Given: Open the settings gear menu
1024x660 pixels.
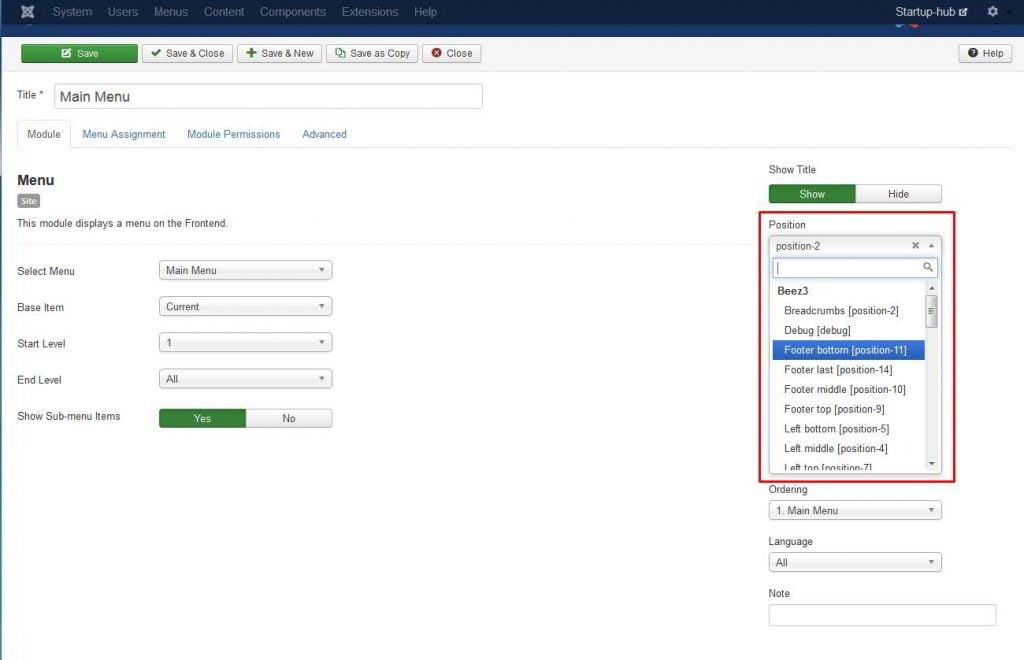Looking at the screenshot, I should click(992, 12).
